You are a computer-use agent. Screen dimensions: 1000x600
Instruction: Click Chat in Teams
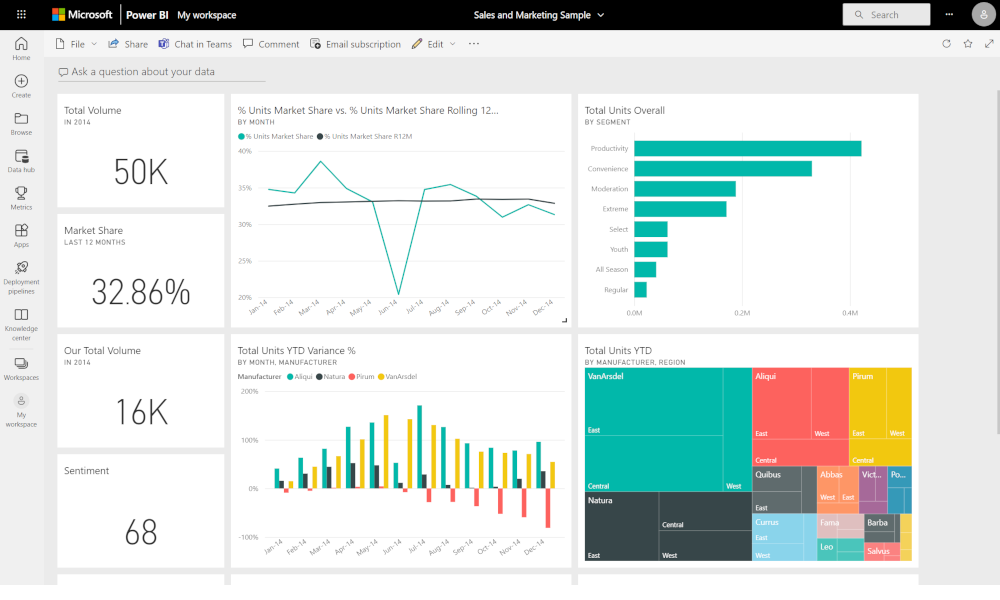(x=195, y=44)
